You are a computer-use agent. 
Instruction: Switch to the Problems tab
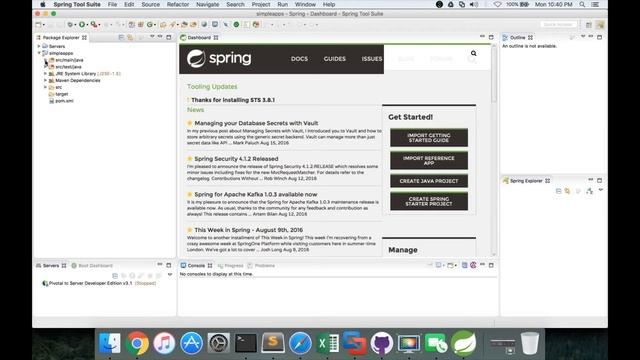coord(261,266)
